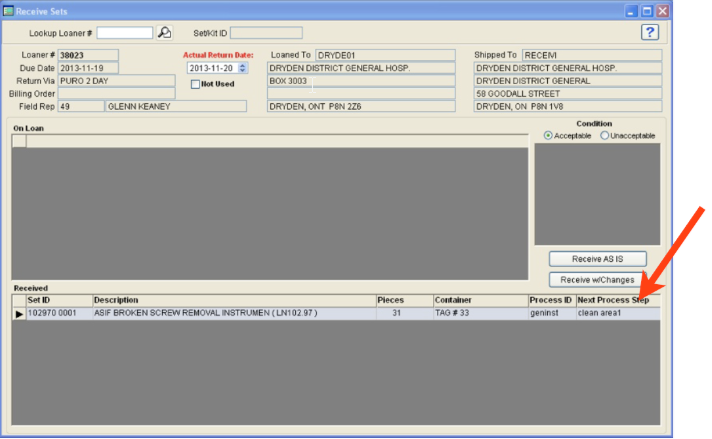Screen dimensions: 712x439
Task: Select the row pointer arrow in Received grid
Action: [18, 313]
